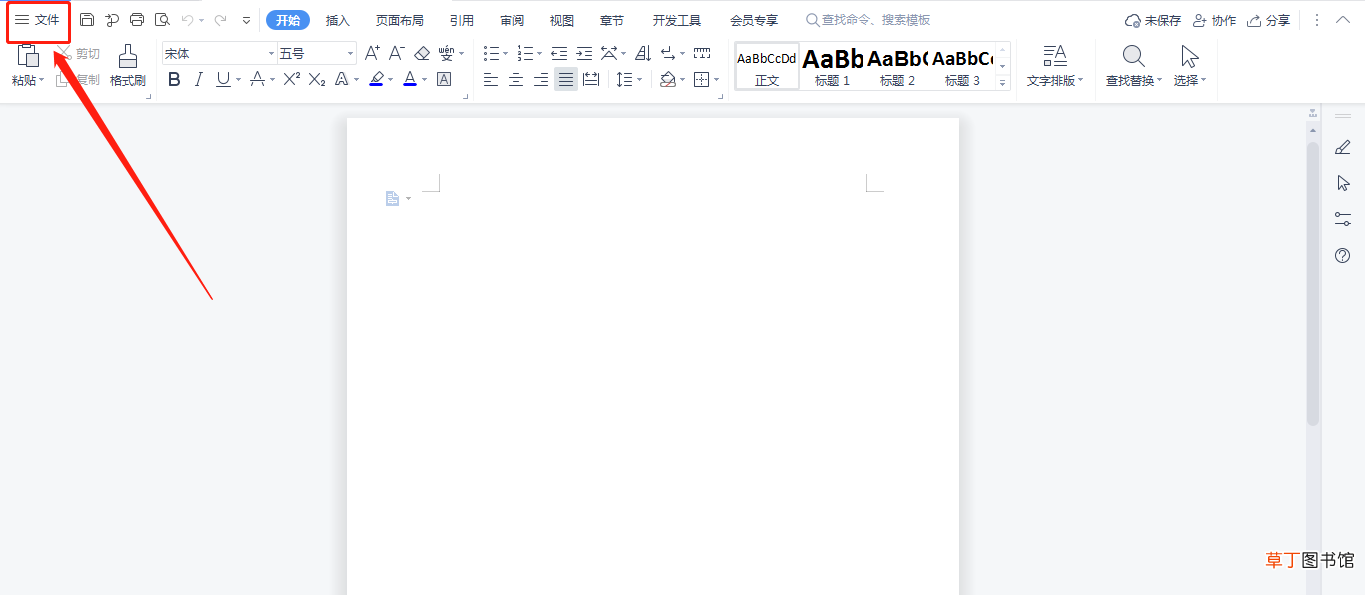1365x595 pixels.
Task: Open the 查找替换 dropdown
Action: pos(1134,80)
